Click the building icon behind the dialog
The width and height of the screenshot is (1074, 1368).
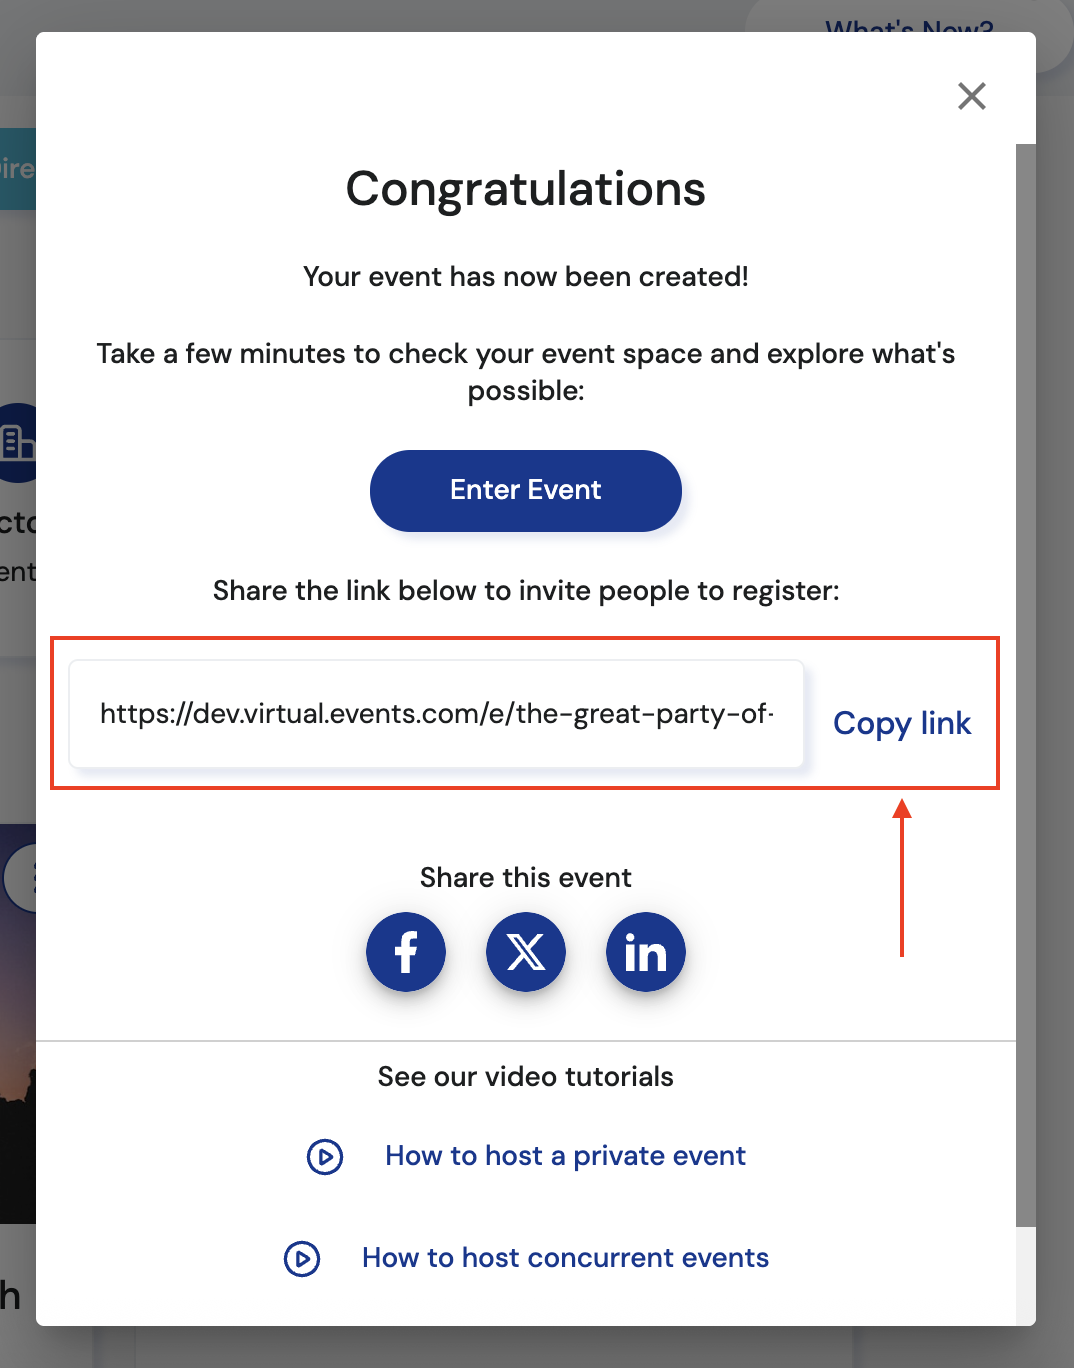click(18, 442)
